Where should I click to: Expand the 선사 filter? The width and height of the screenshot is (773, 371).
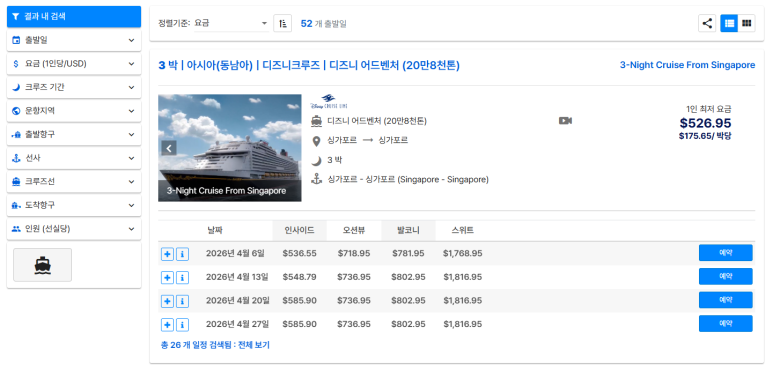(74, 158)
